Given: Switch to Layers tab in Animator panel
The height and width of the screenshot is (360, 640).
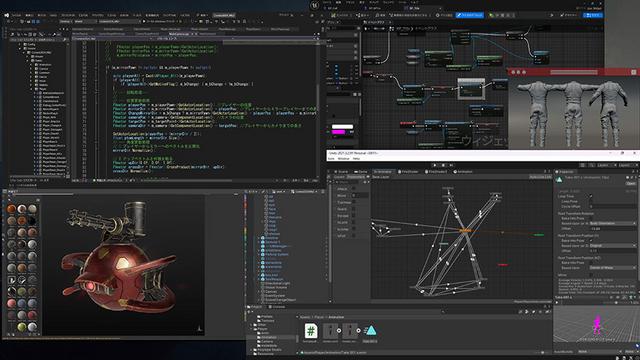Looking at the screenshot, I should [339, 177].
